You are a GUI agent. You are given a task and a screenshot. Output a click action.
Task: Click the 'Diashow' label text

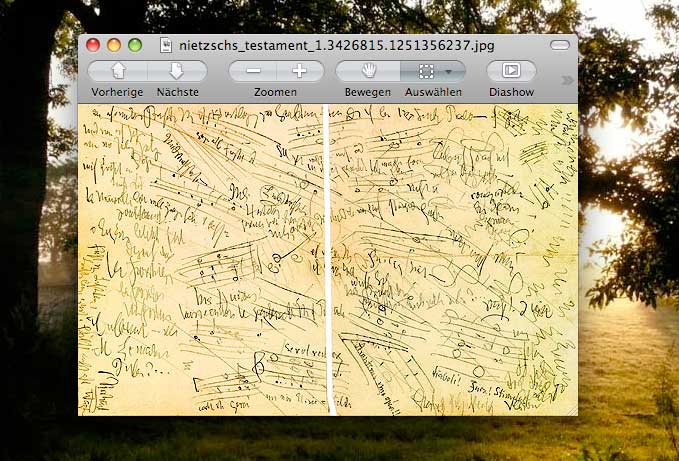(511, 92)
